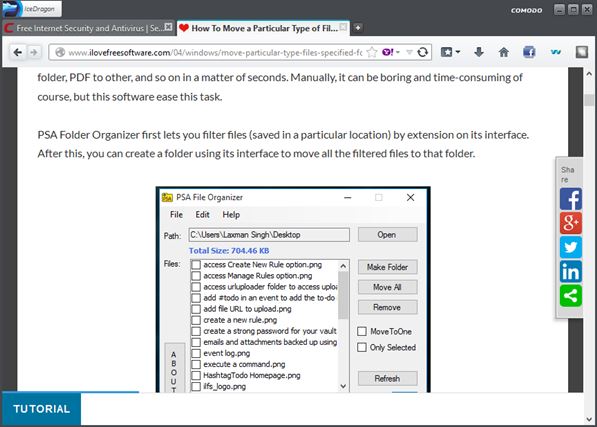The height and width of the screenshot is (427, 597).
Task: Click the PSA File Organizer screenshot image
Action: pos(293,289)
